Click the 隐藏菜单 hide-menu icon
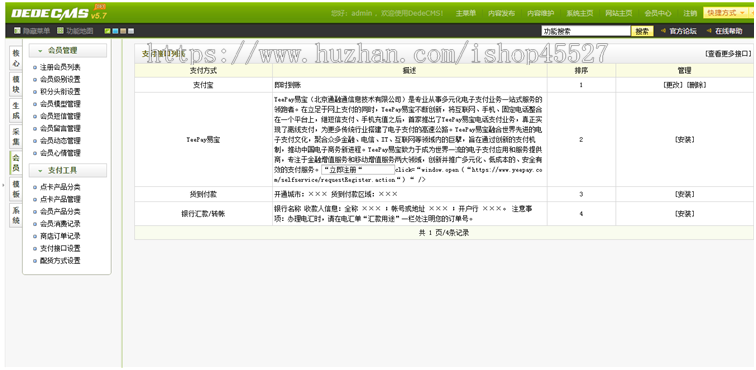This screenshot has width=756, height=370. pos(17,31)
